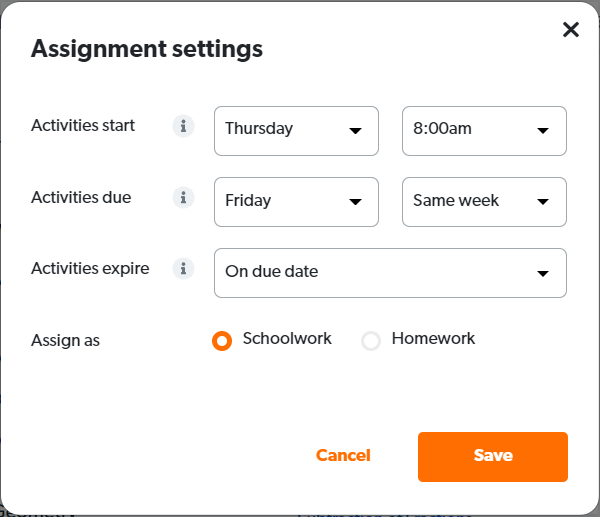Click the arrow in Friday dropdown
This screenshot has width=600, height=517.
pos(355,202)
